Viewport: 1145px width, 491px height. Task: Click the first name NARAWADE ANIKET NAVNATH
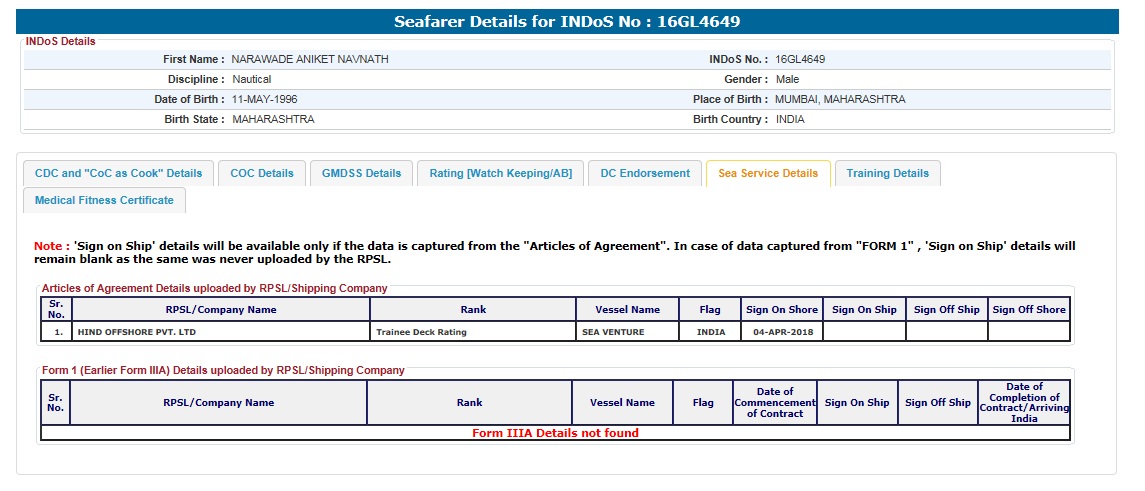310,60
